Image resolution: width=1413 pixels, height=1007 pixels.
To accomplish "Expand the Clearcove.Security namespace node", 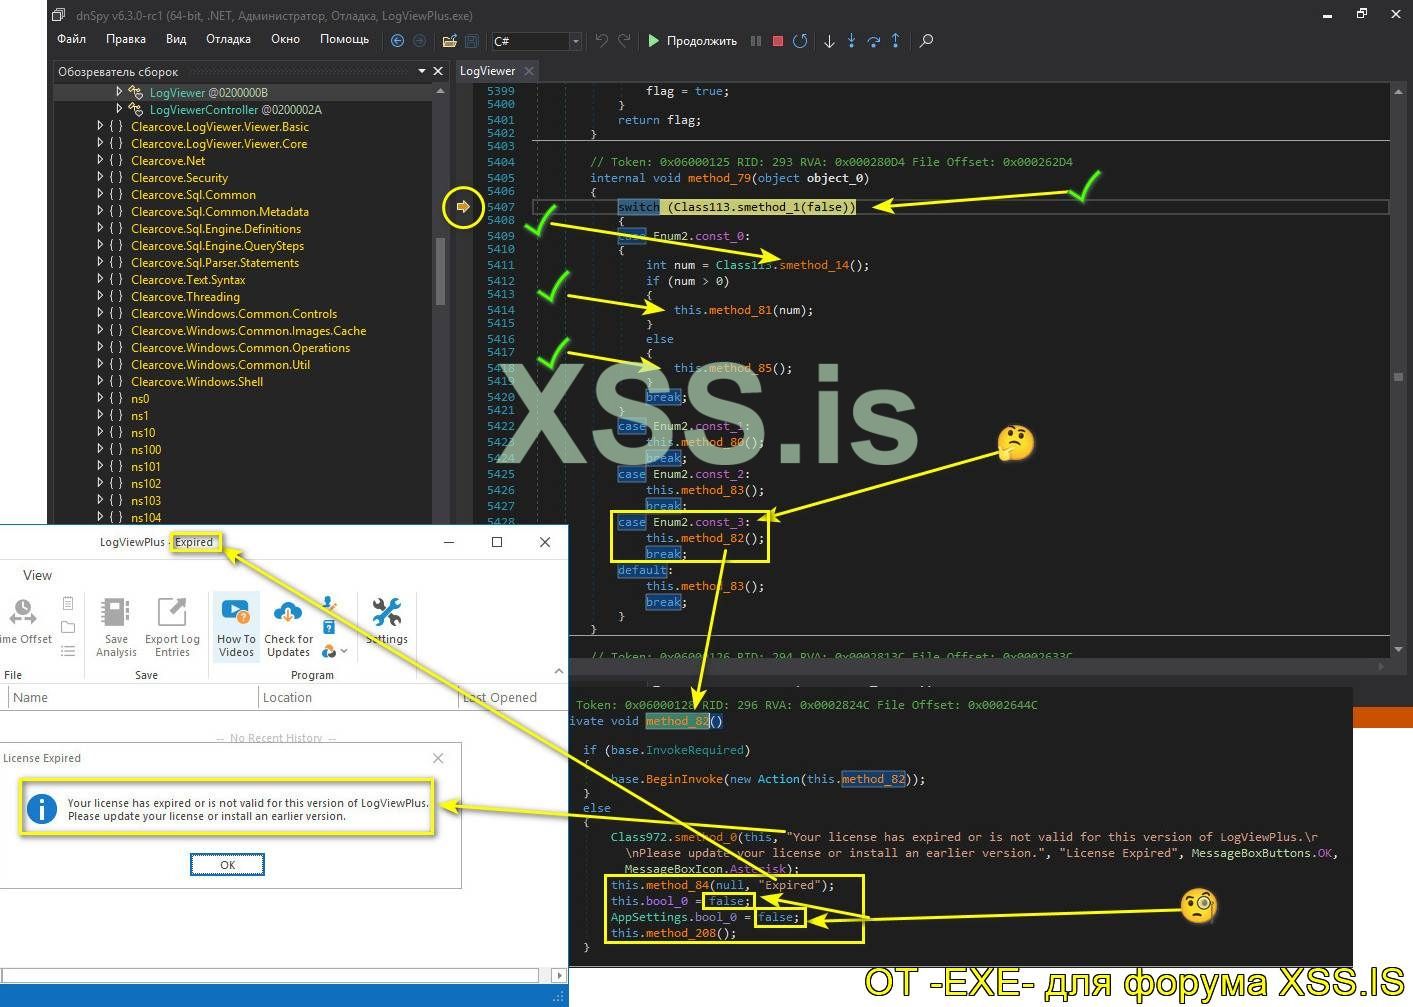I will (x=100, y=178).
